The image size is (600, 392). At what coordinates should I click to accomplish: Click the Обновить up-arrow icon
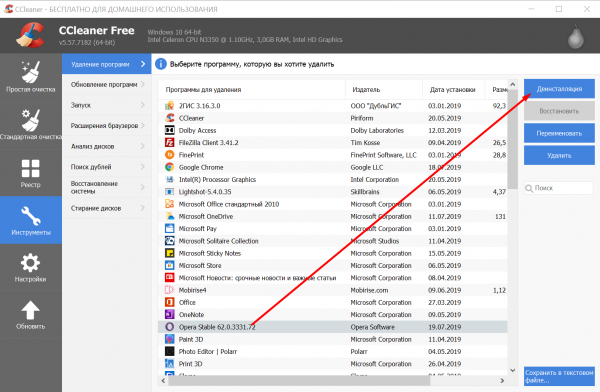click(x=30, y=310)
